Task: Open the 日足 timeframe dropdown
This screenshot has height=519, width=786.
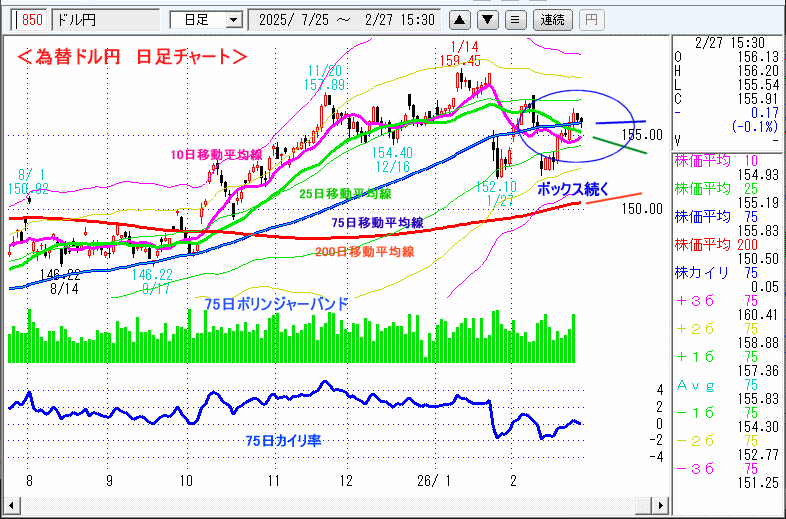Action: point(206,19)
